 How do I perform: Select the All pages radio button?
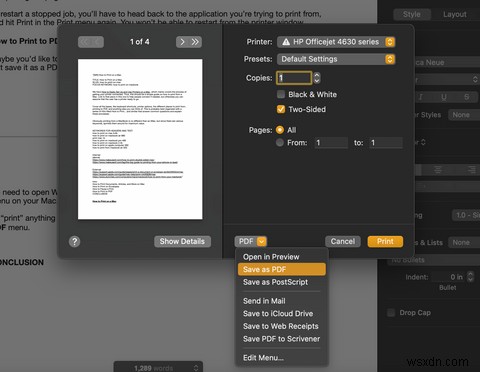(280, 130)
